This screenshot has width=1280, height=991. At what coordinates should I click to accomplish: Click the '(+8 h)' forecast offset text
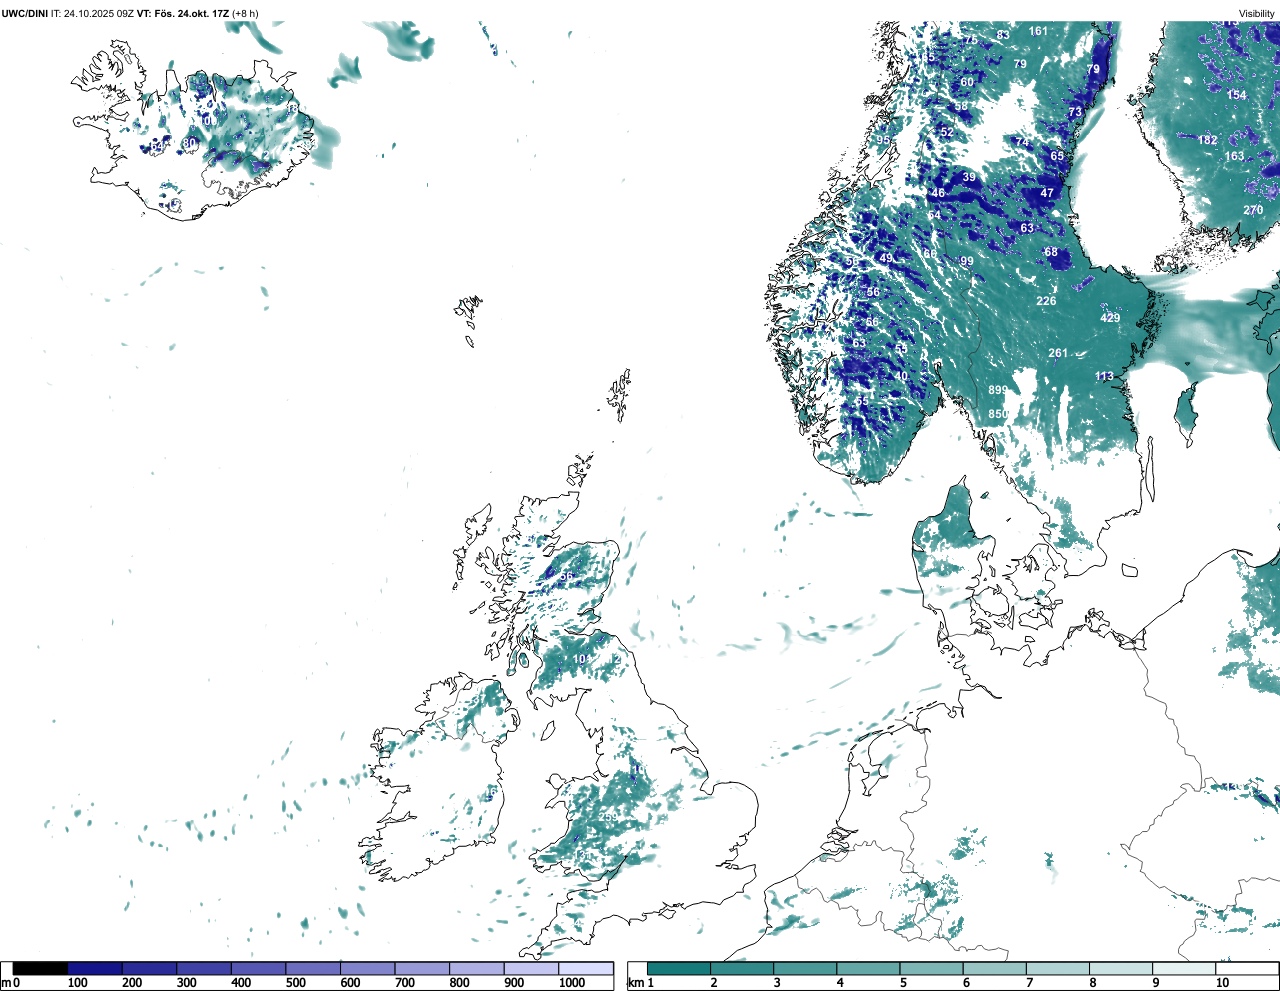246,13
